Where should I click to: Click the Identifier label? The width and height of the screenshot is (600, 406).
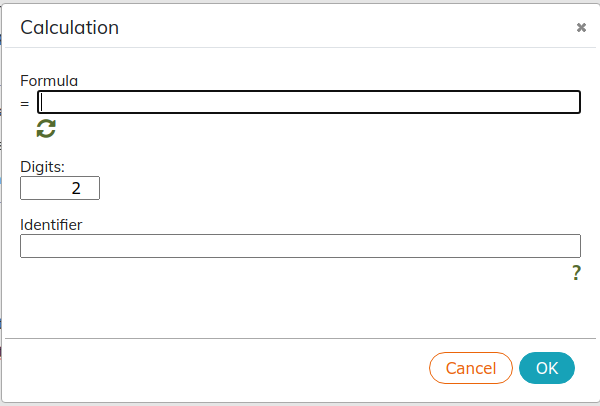(x=51, y=225)
